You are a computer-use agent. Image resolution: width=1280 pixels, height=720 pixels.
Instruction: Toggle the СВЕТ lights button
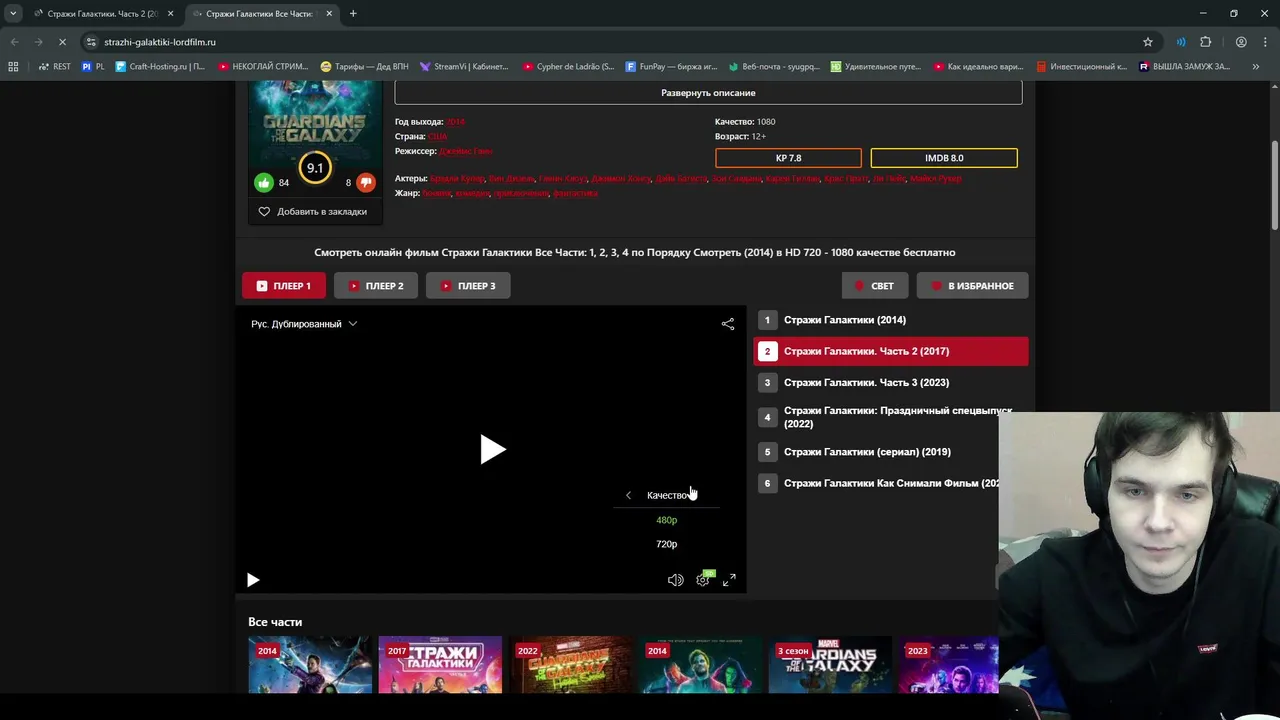pos(875,286)
